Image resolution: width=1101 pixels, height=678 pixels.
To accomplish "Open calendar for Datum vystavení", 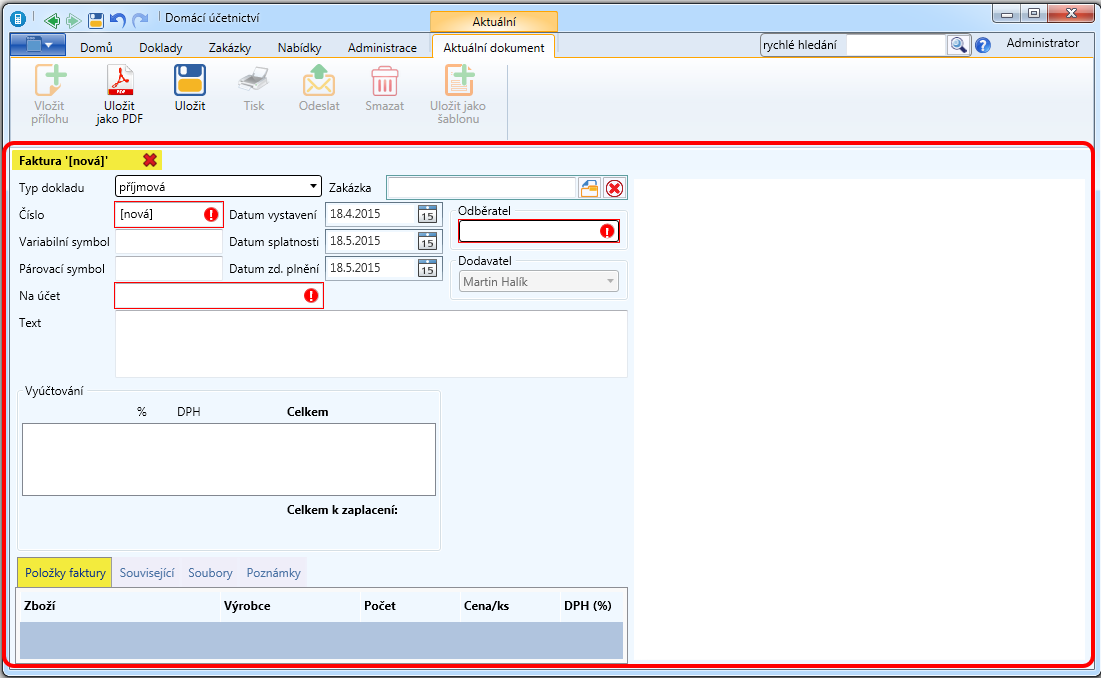I will pos(427,214).
